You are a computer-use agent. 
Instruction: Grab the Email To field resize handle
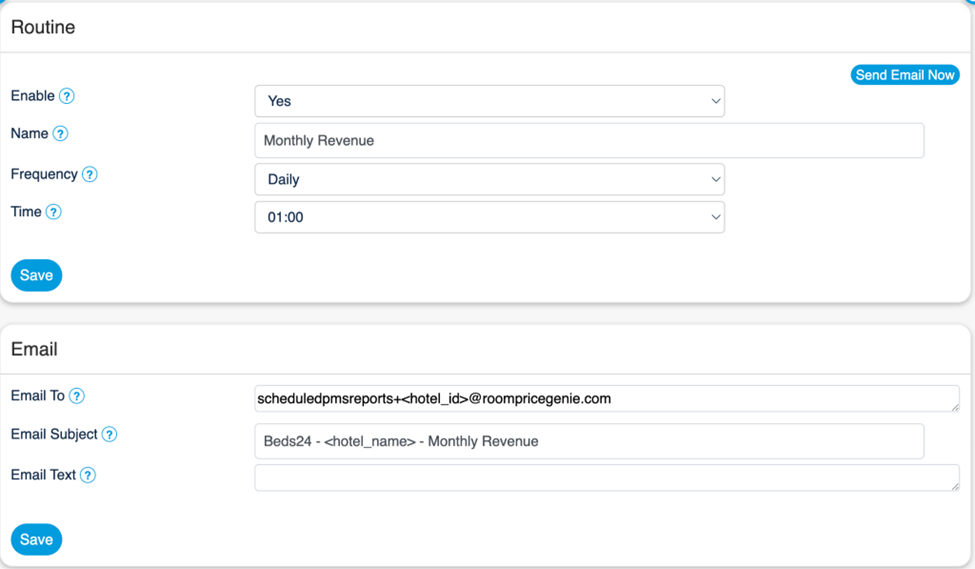pos(955,407)
